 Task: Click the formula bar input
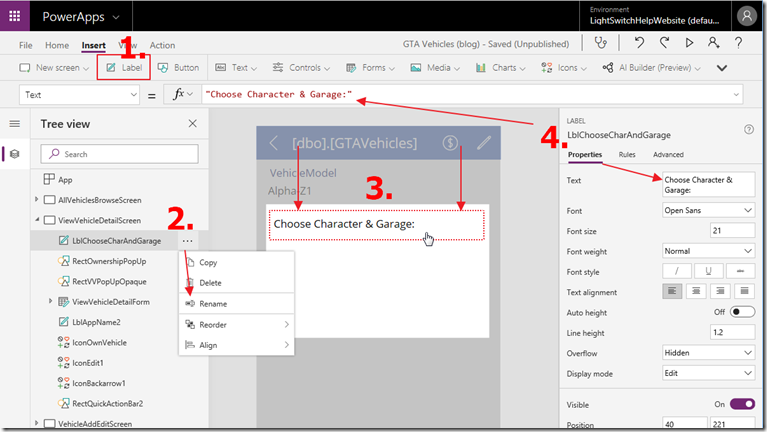click(x=472, y=94)
